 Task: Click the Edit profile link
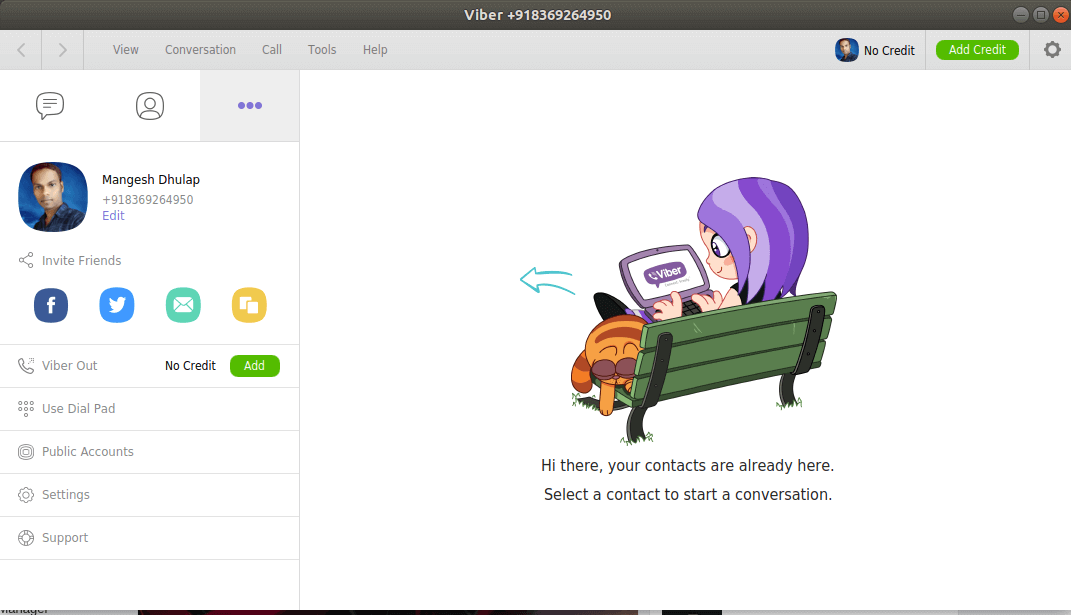pyautogui.click(x=113, y=216)
